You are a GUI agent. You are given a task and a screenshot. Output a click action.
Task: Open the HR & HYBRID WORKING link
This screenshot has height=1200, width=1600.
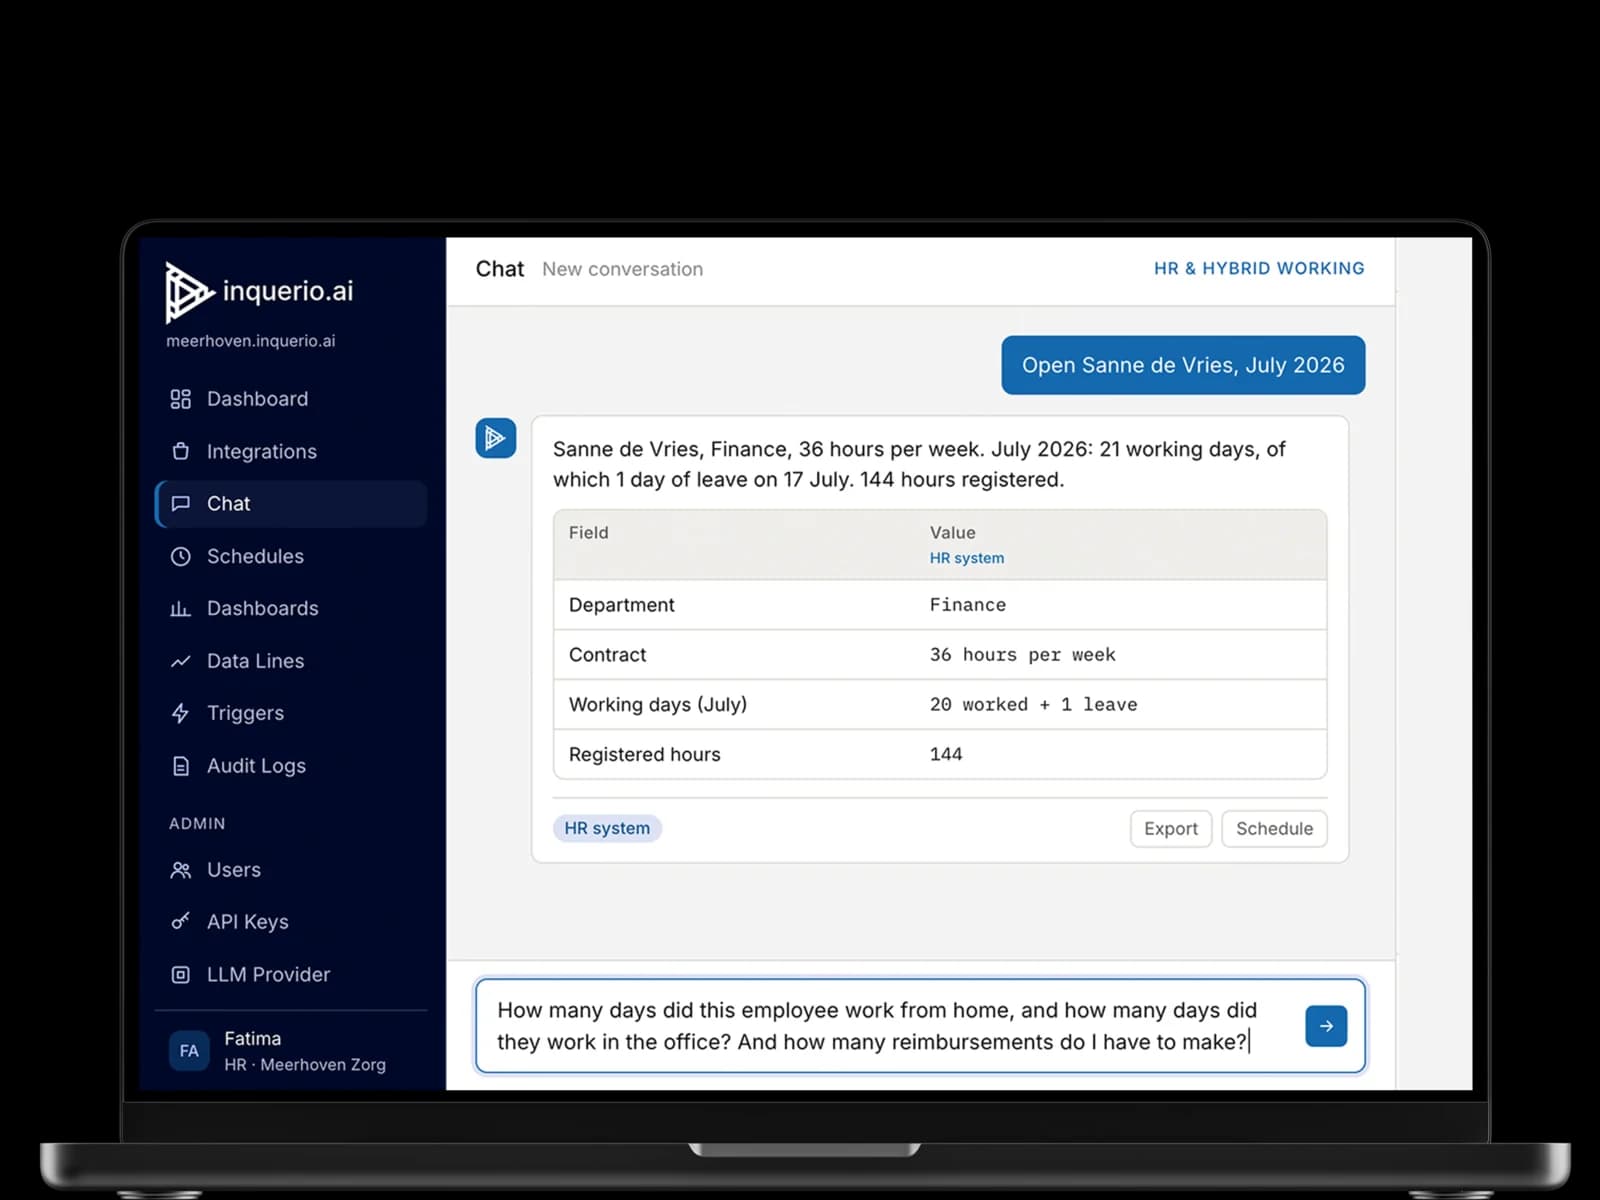point(1259,268)
